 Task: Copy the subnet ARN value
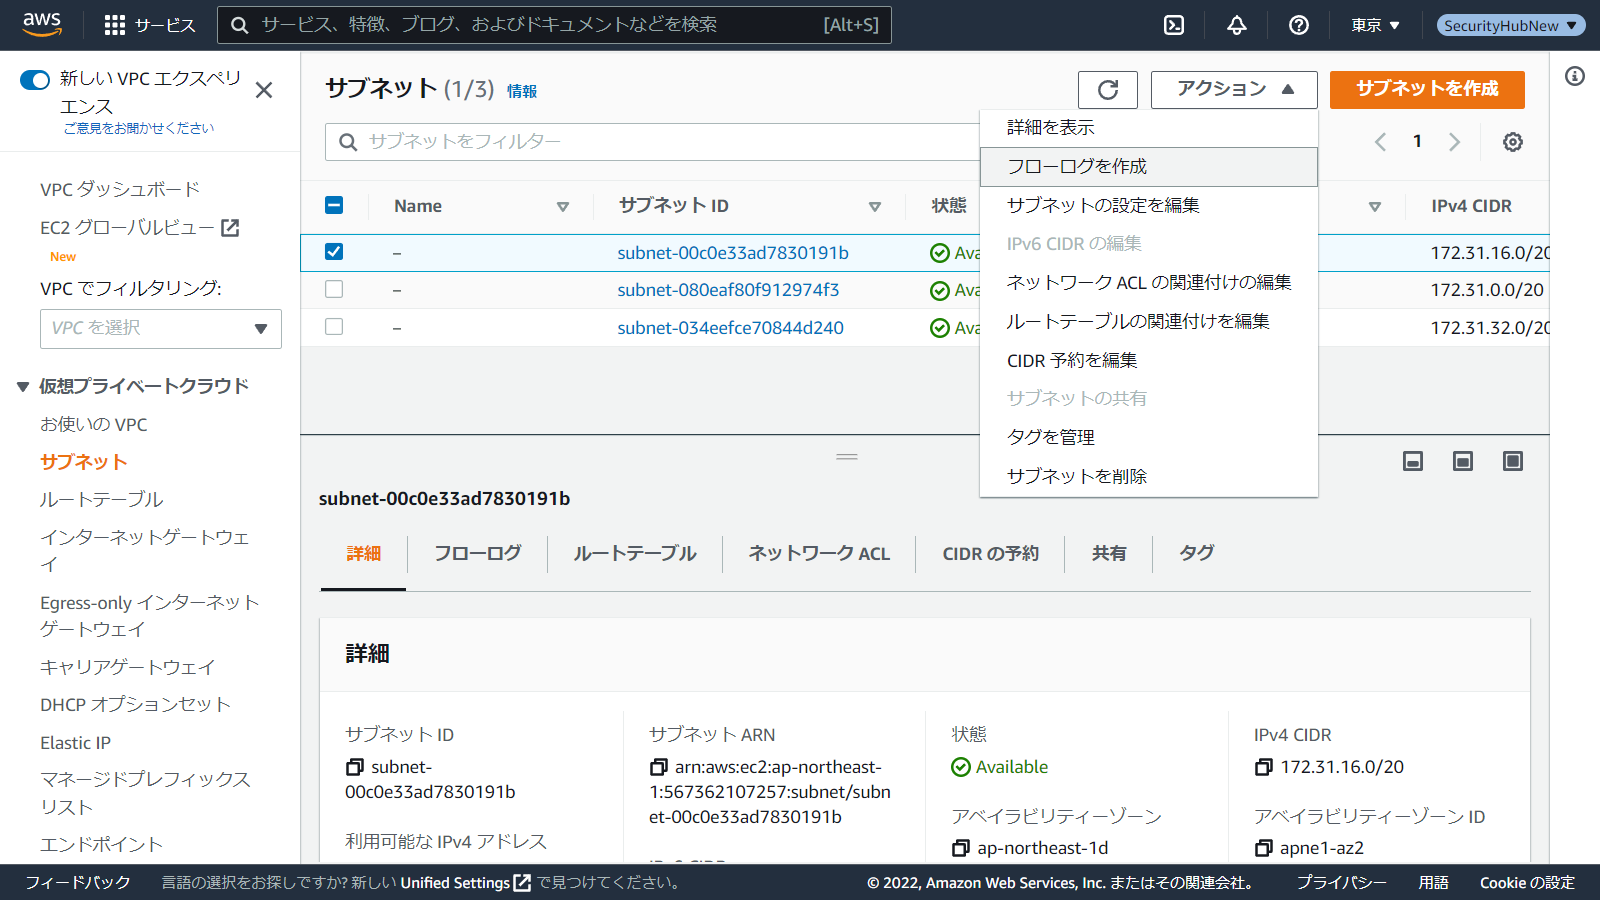click(658, 767)
